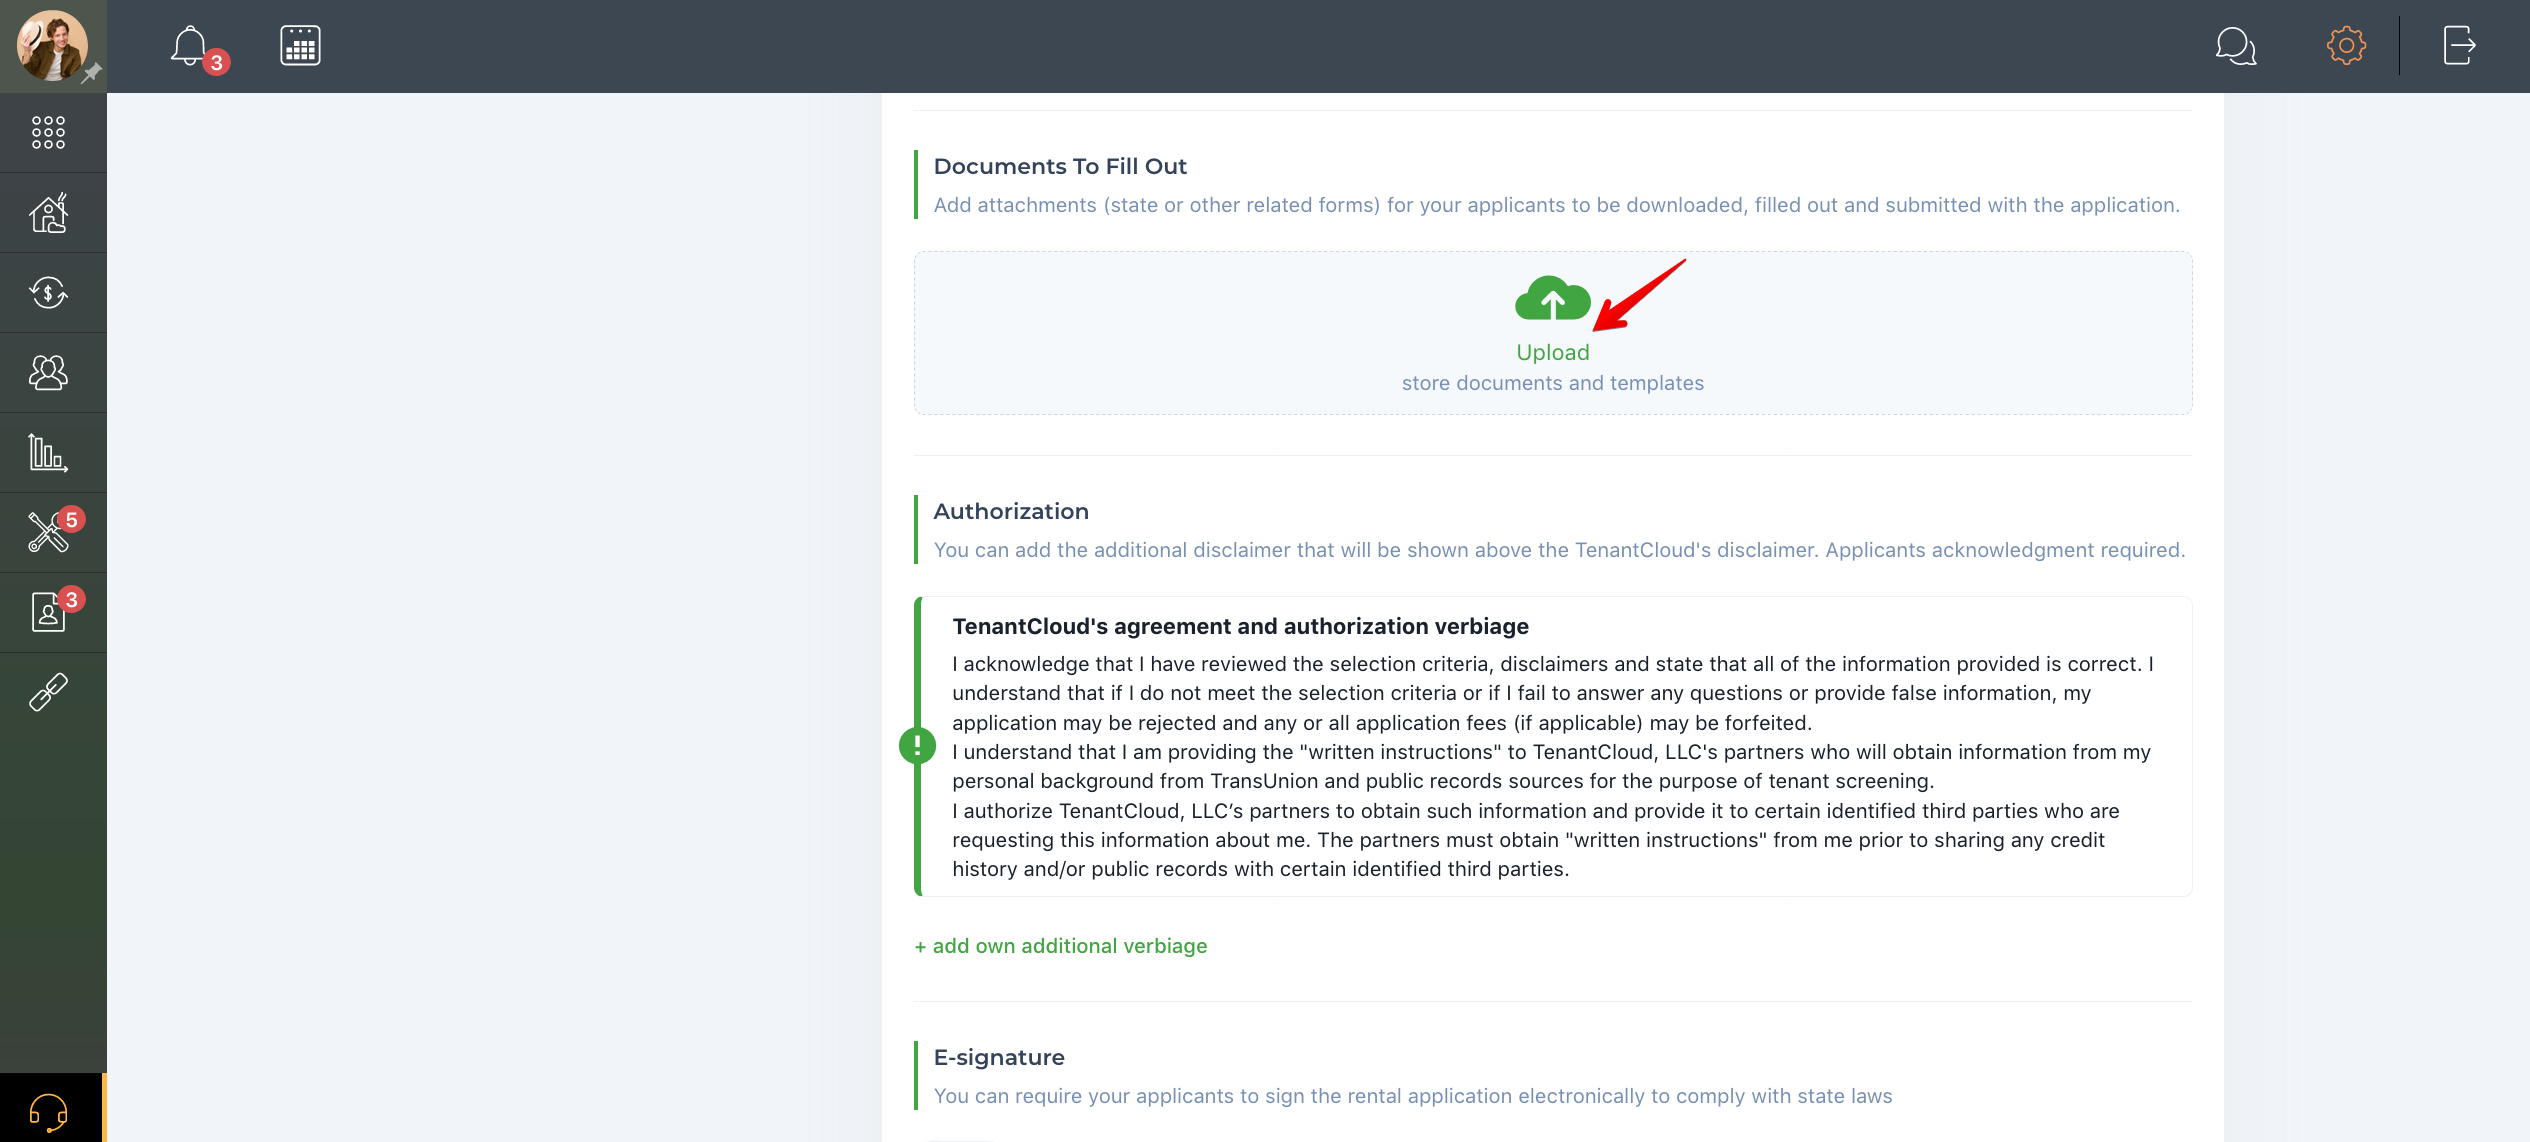This screenshot has height=1142, width=2530.
Task: Open the notifications bell icon
Action: click(190, 46)
